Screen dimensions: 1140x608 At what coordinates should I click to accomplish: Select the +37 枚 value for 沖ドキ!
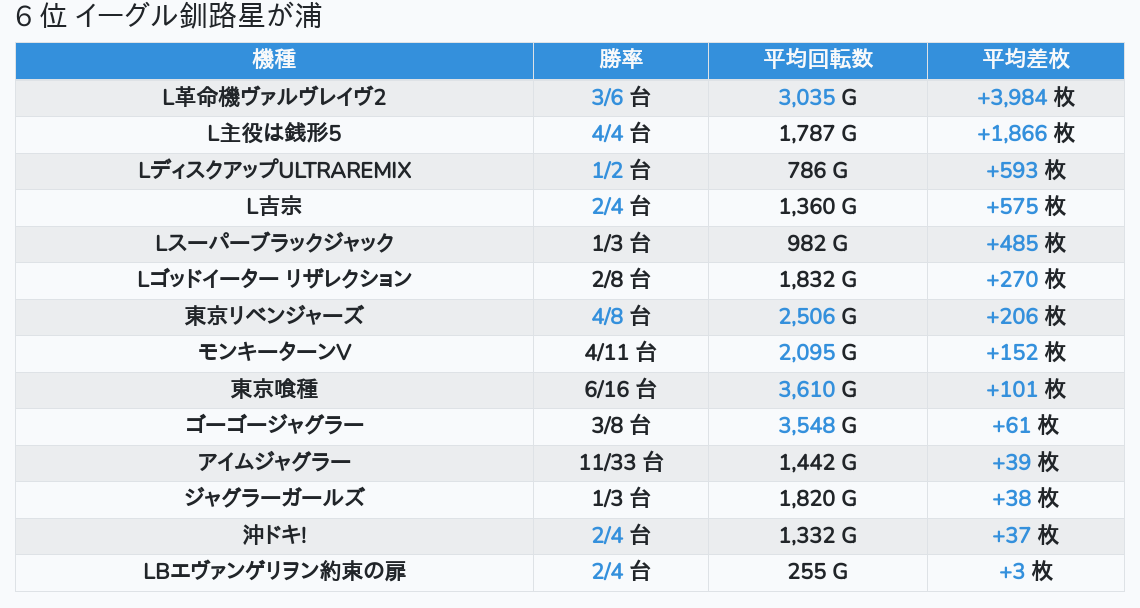[x=1025, y=535]
